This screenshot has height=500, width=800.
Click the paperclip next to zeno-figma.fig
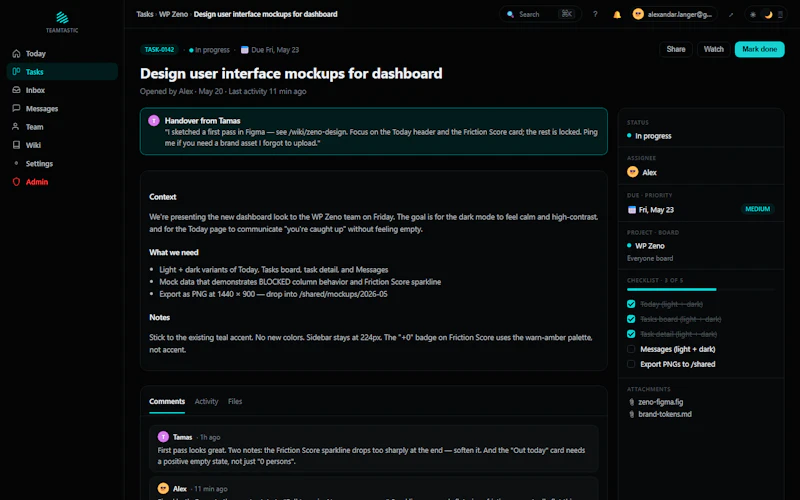(632, 402)
